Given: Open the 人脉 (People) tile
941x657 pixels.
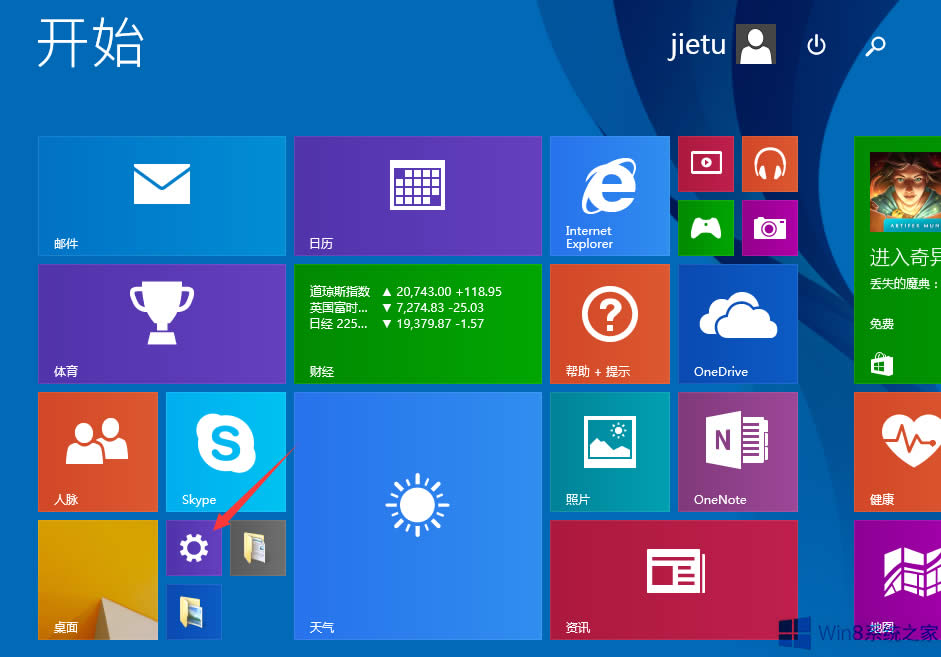Looking at the screenshot, I should pos(97,451).
